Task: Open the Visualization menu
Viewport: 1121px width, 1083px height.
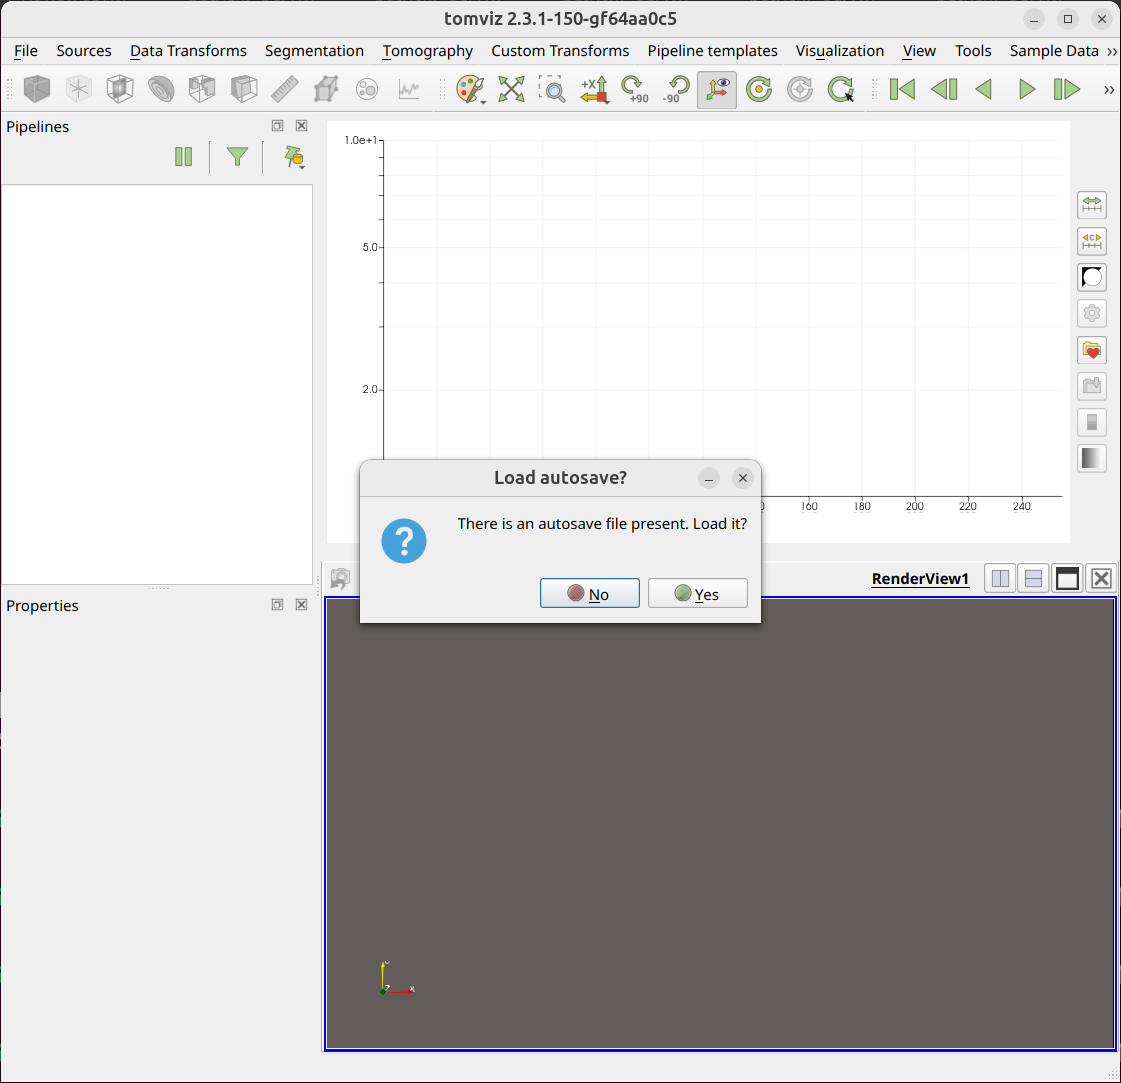Action: tap(839, 51)
